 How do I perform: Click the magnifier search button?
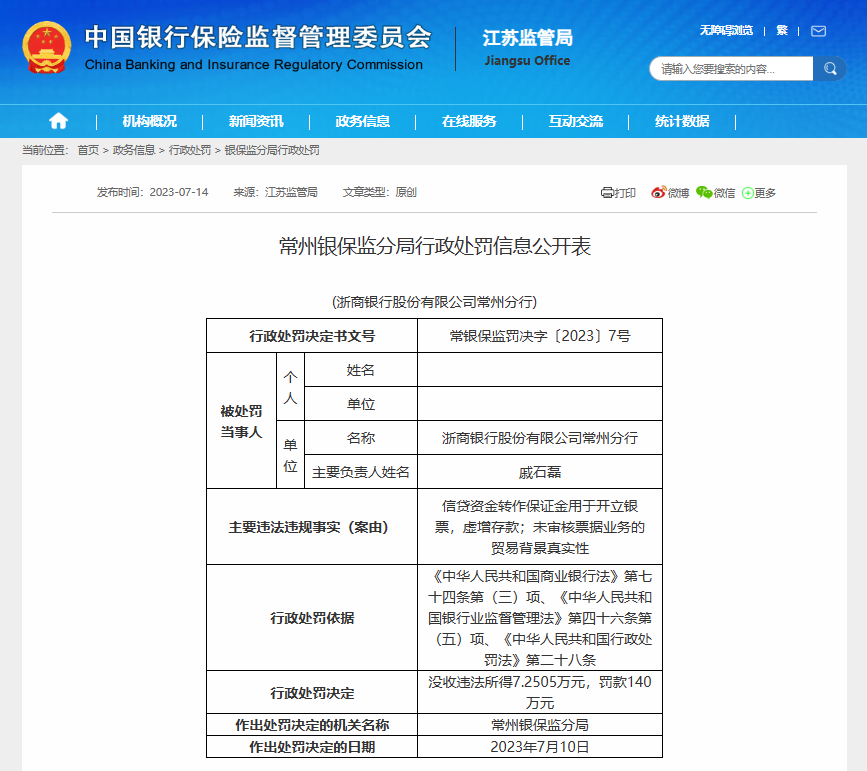pos(829,69)
